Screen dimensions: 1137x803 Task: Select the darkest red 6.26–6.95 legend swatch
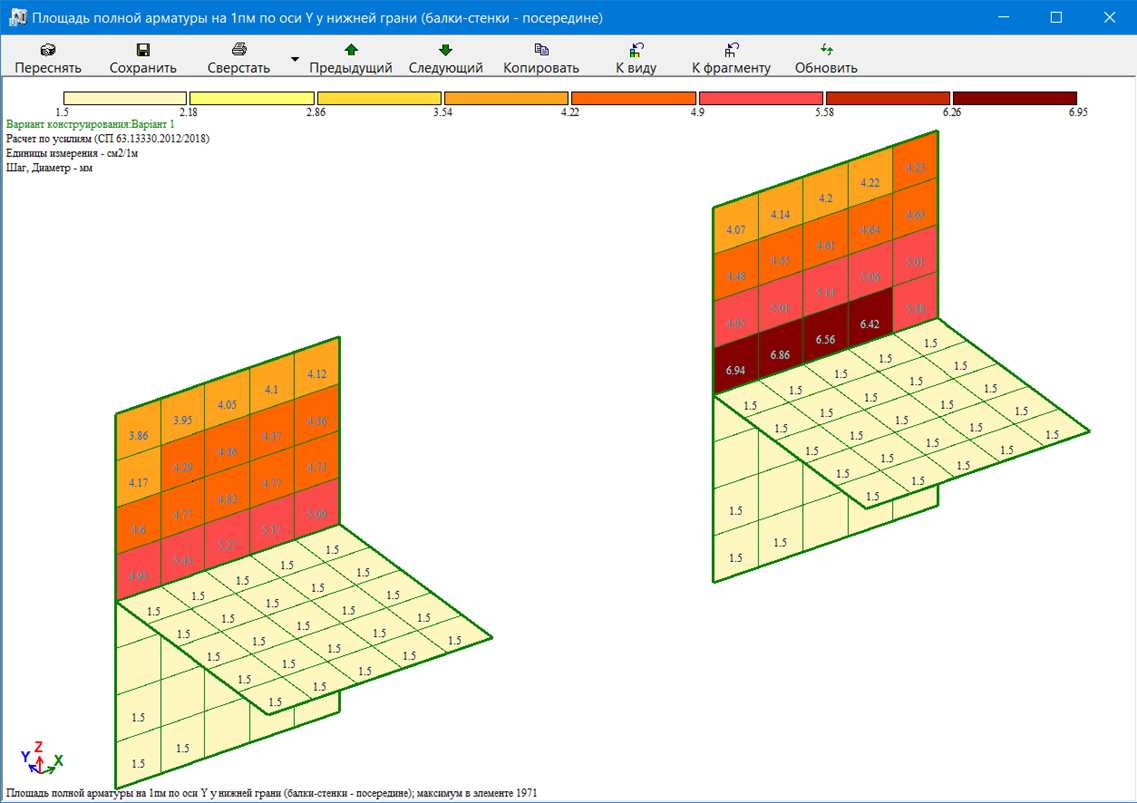click(x=1014, y=98)
